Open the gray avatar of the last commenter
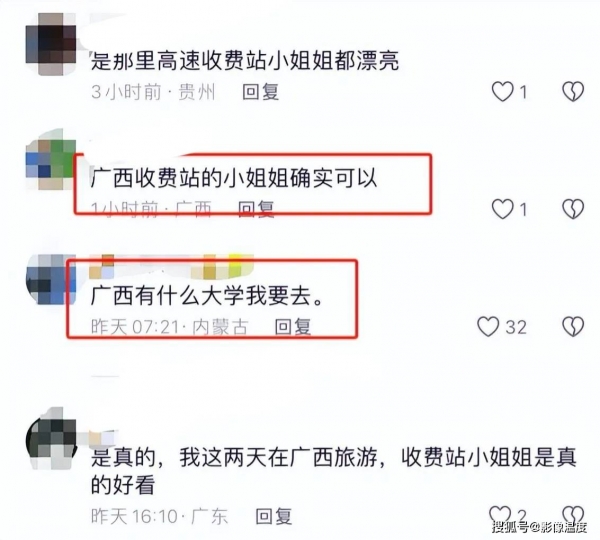Image resolution: width=600 pixels, height=540 pixels. tap(52, 439)
